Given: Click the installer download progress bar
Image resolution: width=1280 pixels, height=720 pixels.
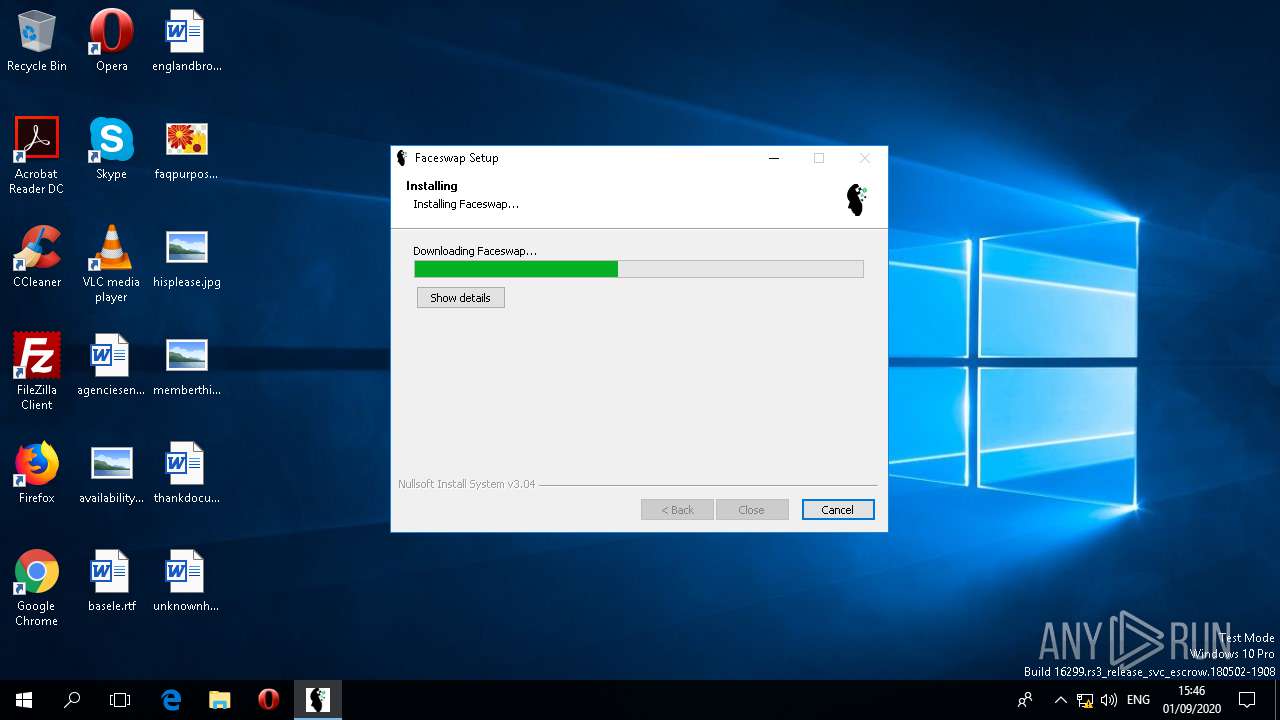Looking at the screenshot, I should coord(639,269).
